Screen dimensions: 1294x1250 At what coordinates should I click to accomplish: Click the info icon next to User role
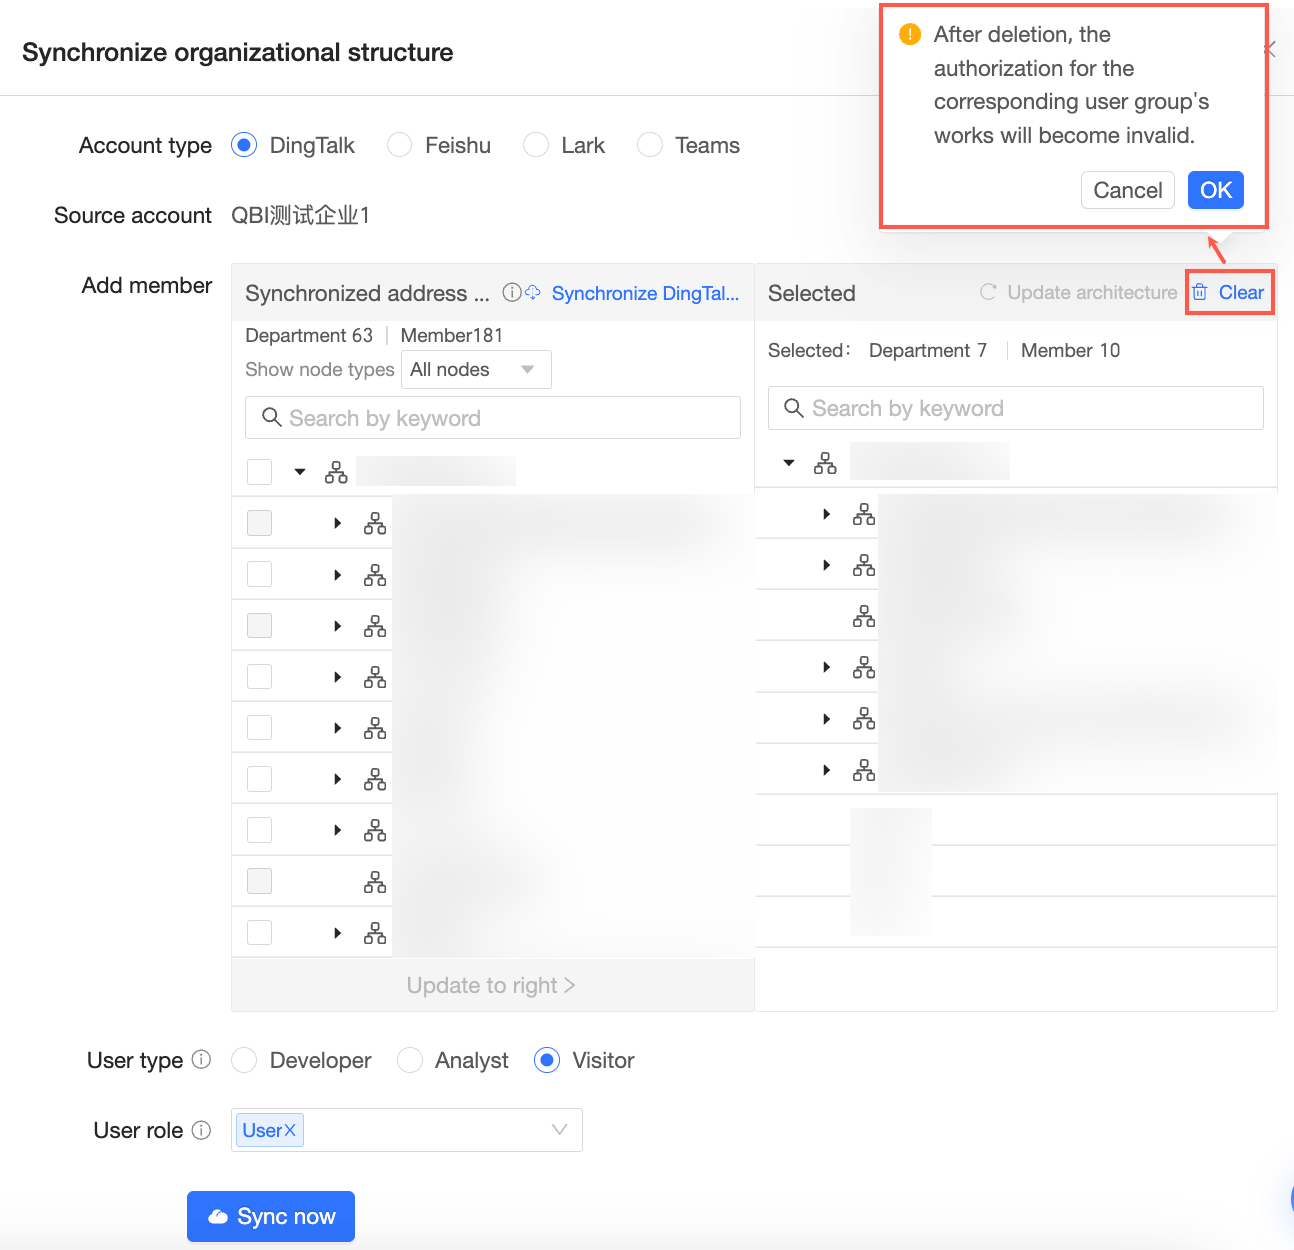[x=201, y=1130]
